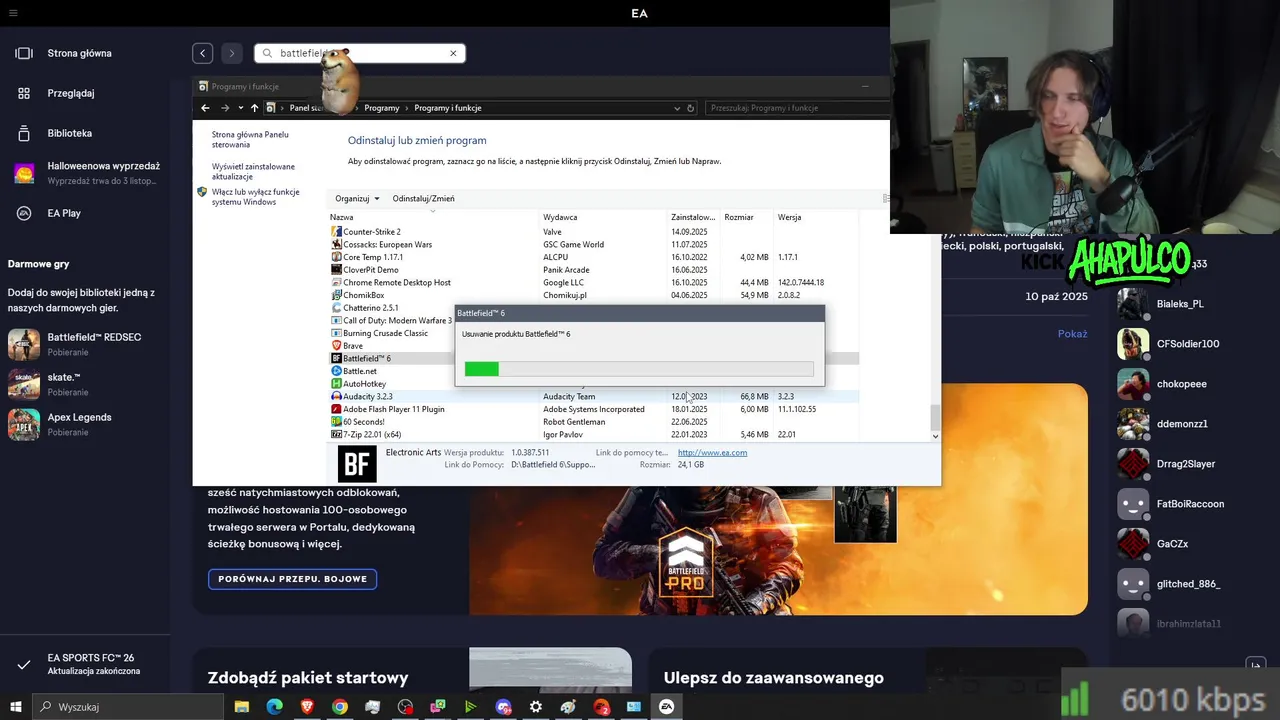The image size is (1280, 720).
Task: Open EA Play in the sidebar
Action: (64, 213)
